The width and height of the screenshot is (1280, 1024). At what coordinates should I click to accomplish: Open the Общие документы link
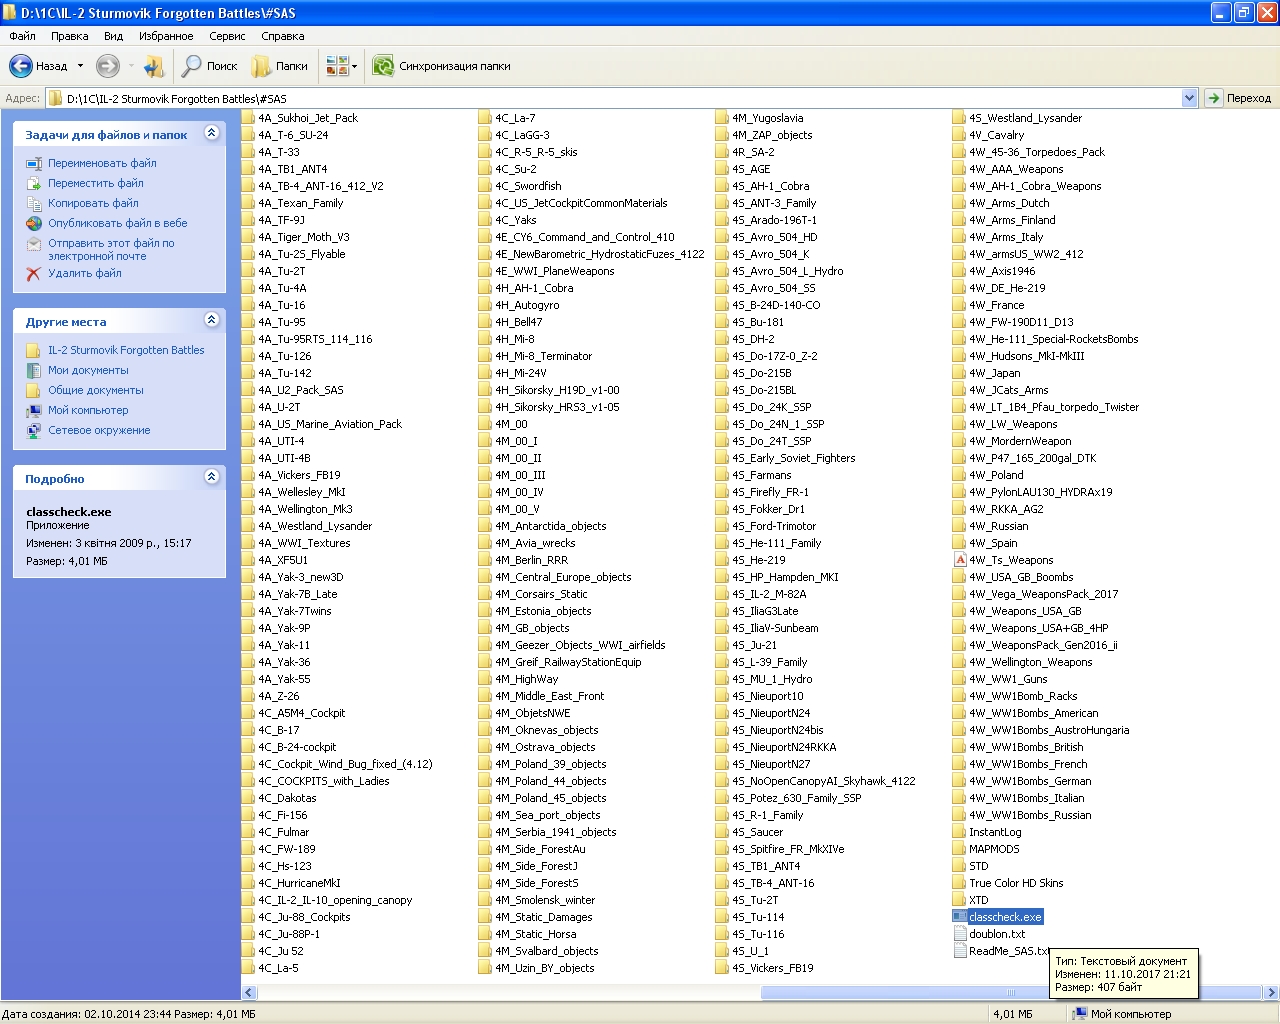(x=96, y=390)
